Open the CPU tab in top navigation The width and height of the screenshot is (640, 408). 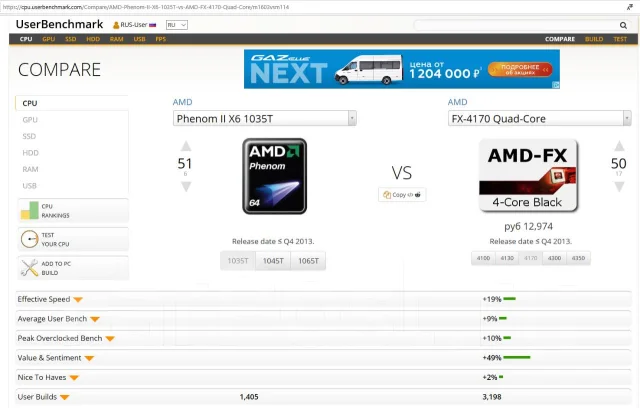[x=26, y=39]
